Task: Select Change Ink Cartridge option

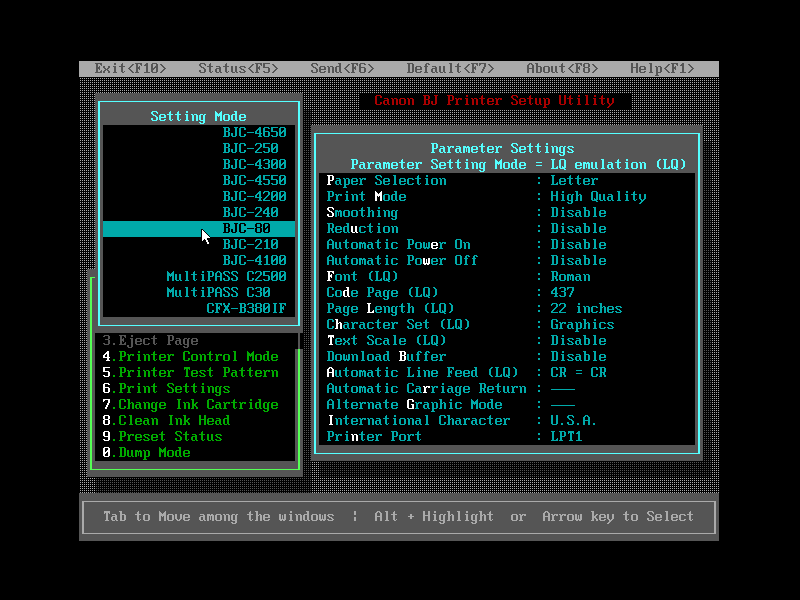Action: pyautogui.click(x=198, y=405)
